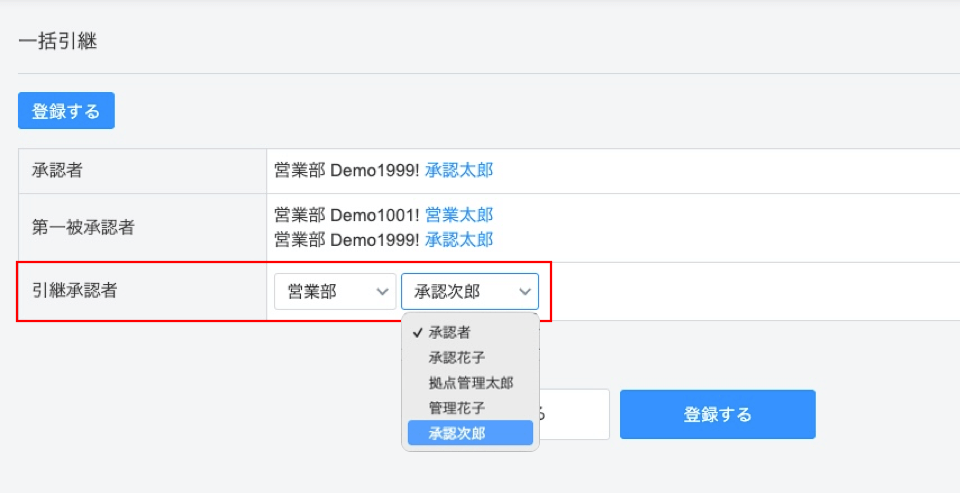This screenshot has height=493, width=960.
Task: Click the partially hidden white button beside 登録する
Action: (x=574, y=415)
